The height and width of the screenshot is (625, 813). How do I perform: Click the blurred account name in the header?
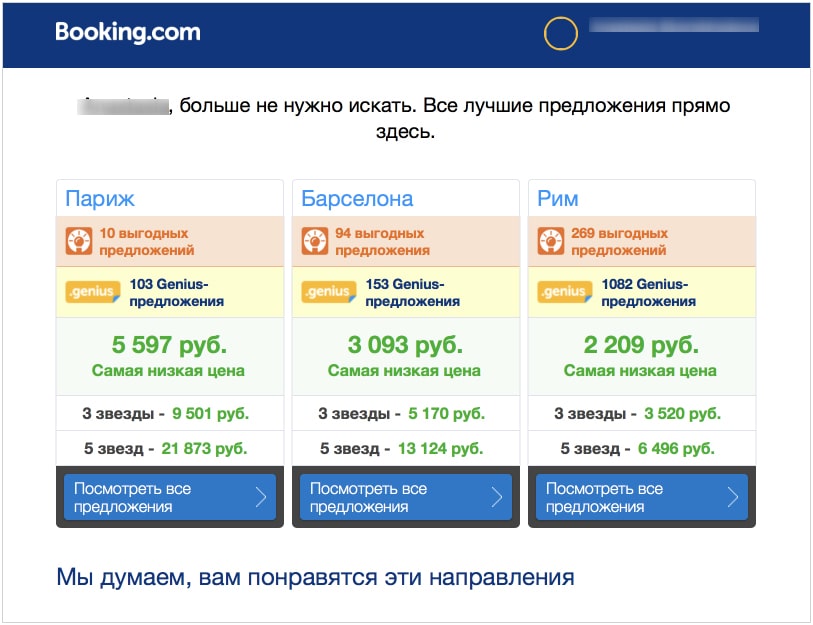[x=674, y=25]
